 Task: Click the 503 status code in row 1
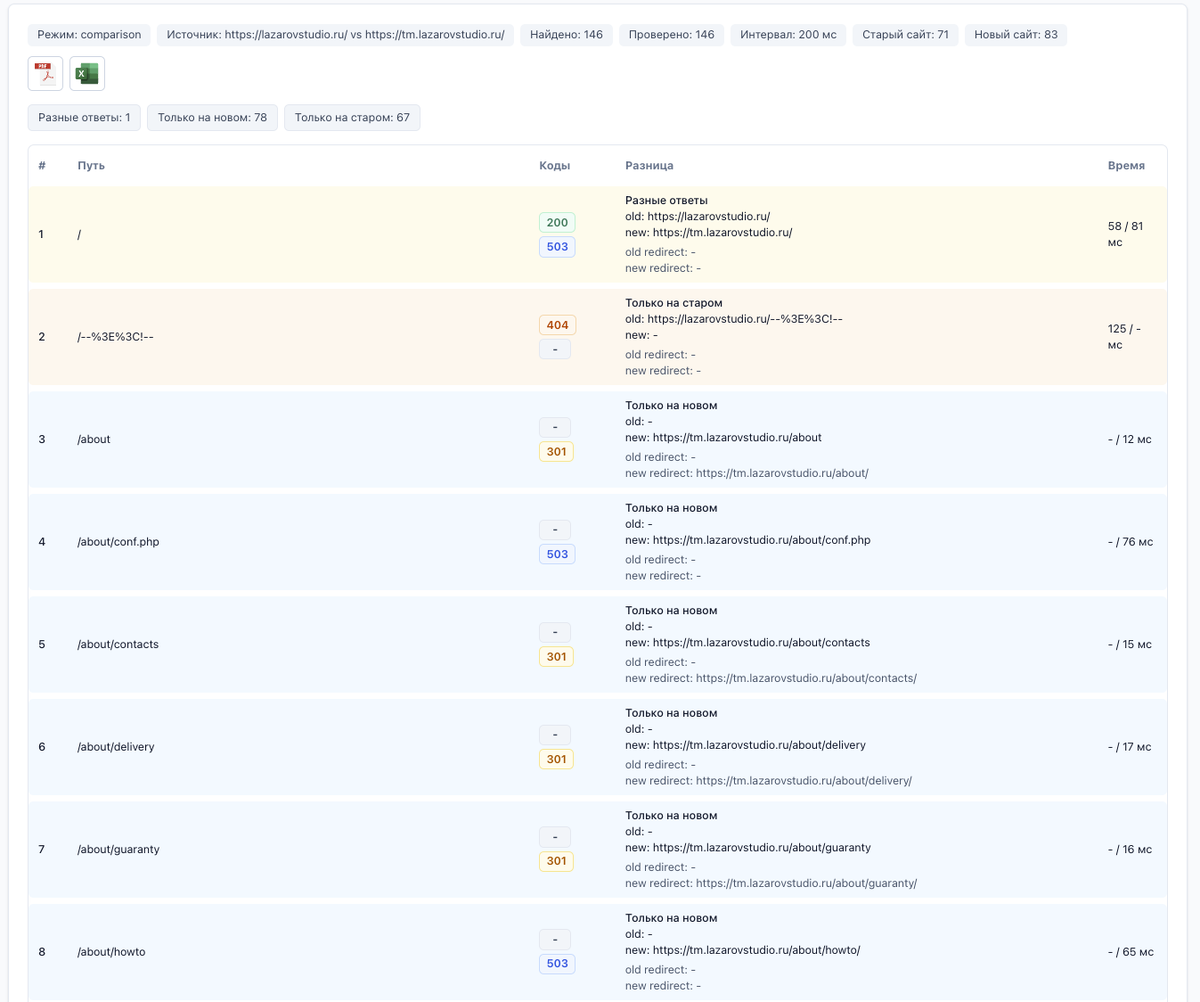tap(557, 246)
